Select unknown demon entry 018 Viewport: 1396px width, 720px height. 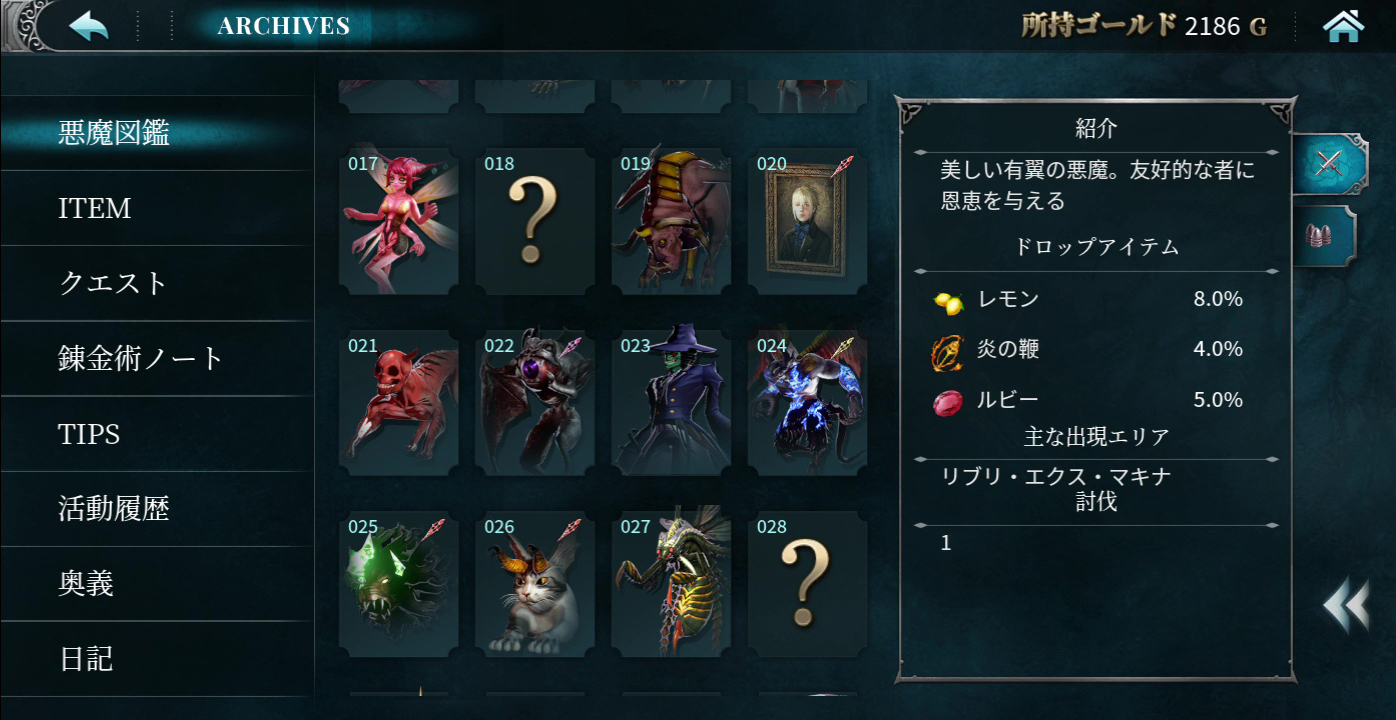coord(535,222)
